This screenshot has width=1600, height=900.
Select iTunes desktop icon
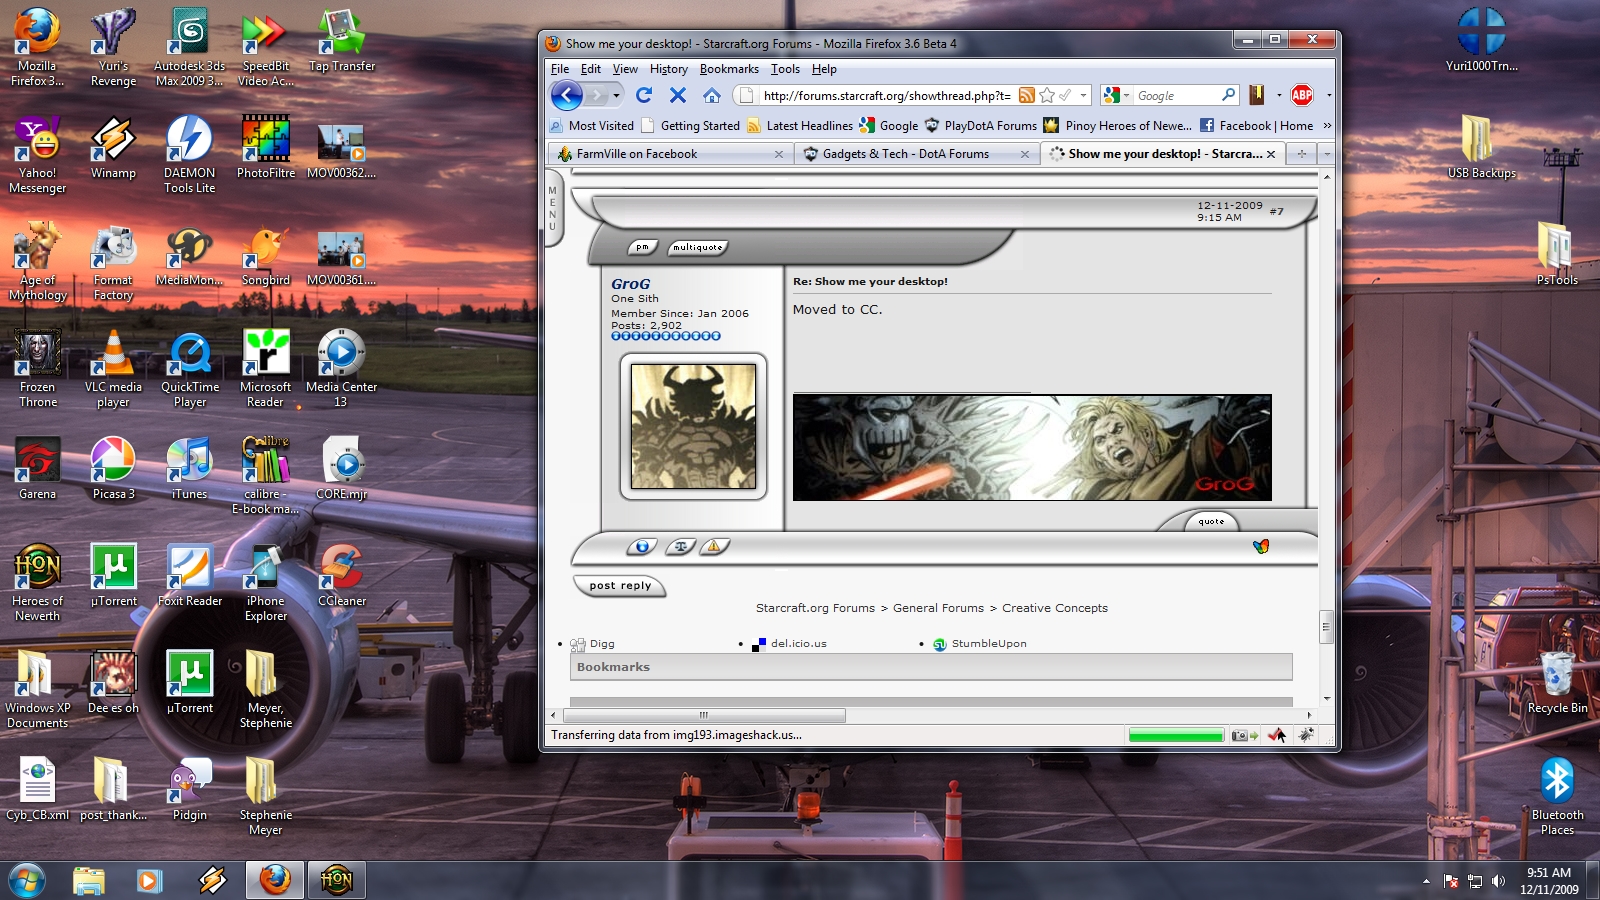click(x=189, y=468)
